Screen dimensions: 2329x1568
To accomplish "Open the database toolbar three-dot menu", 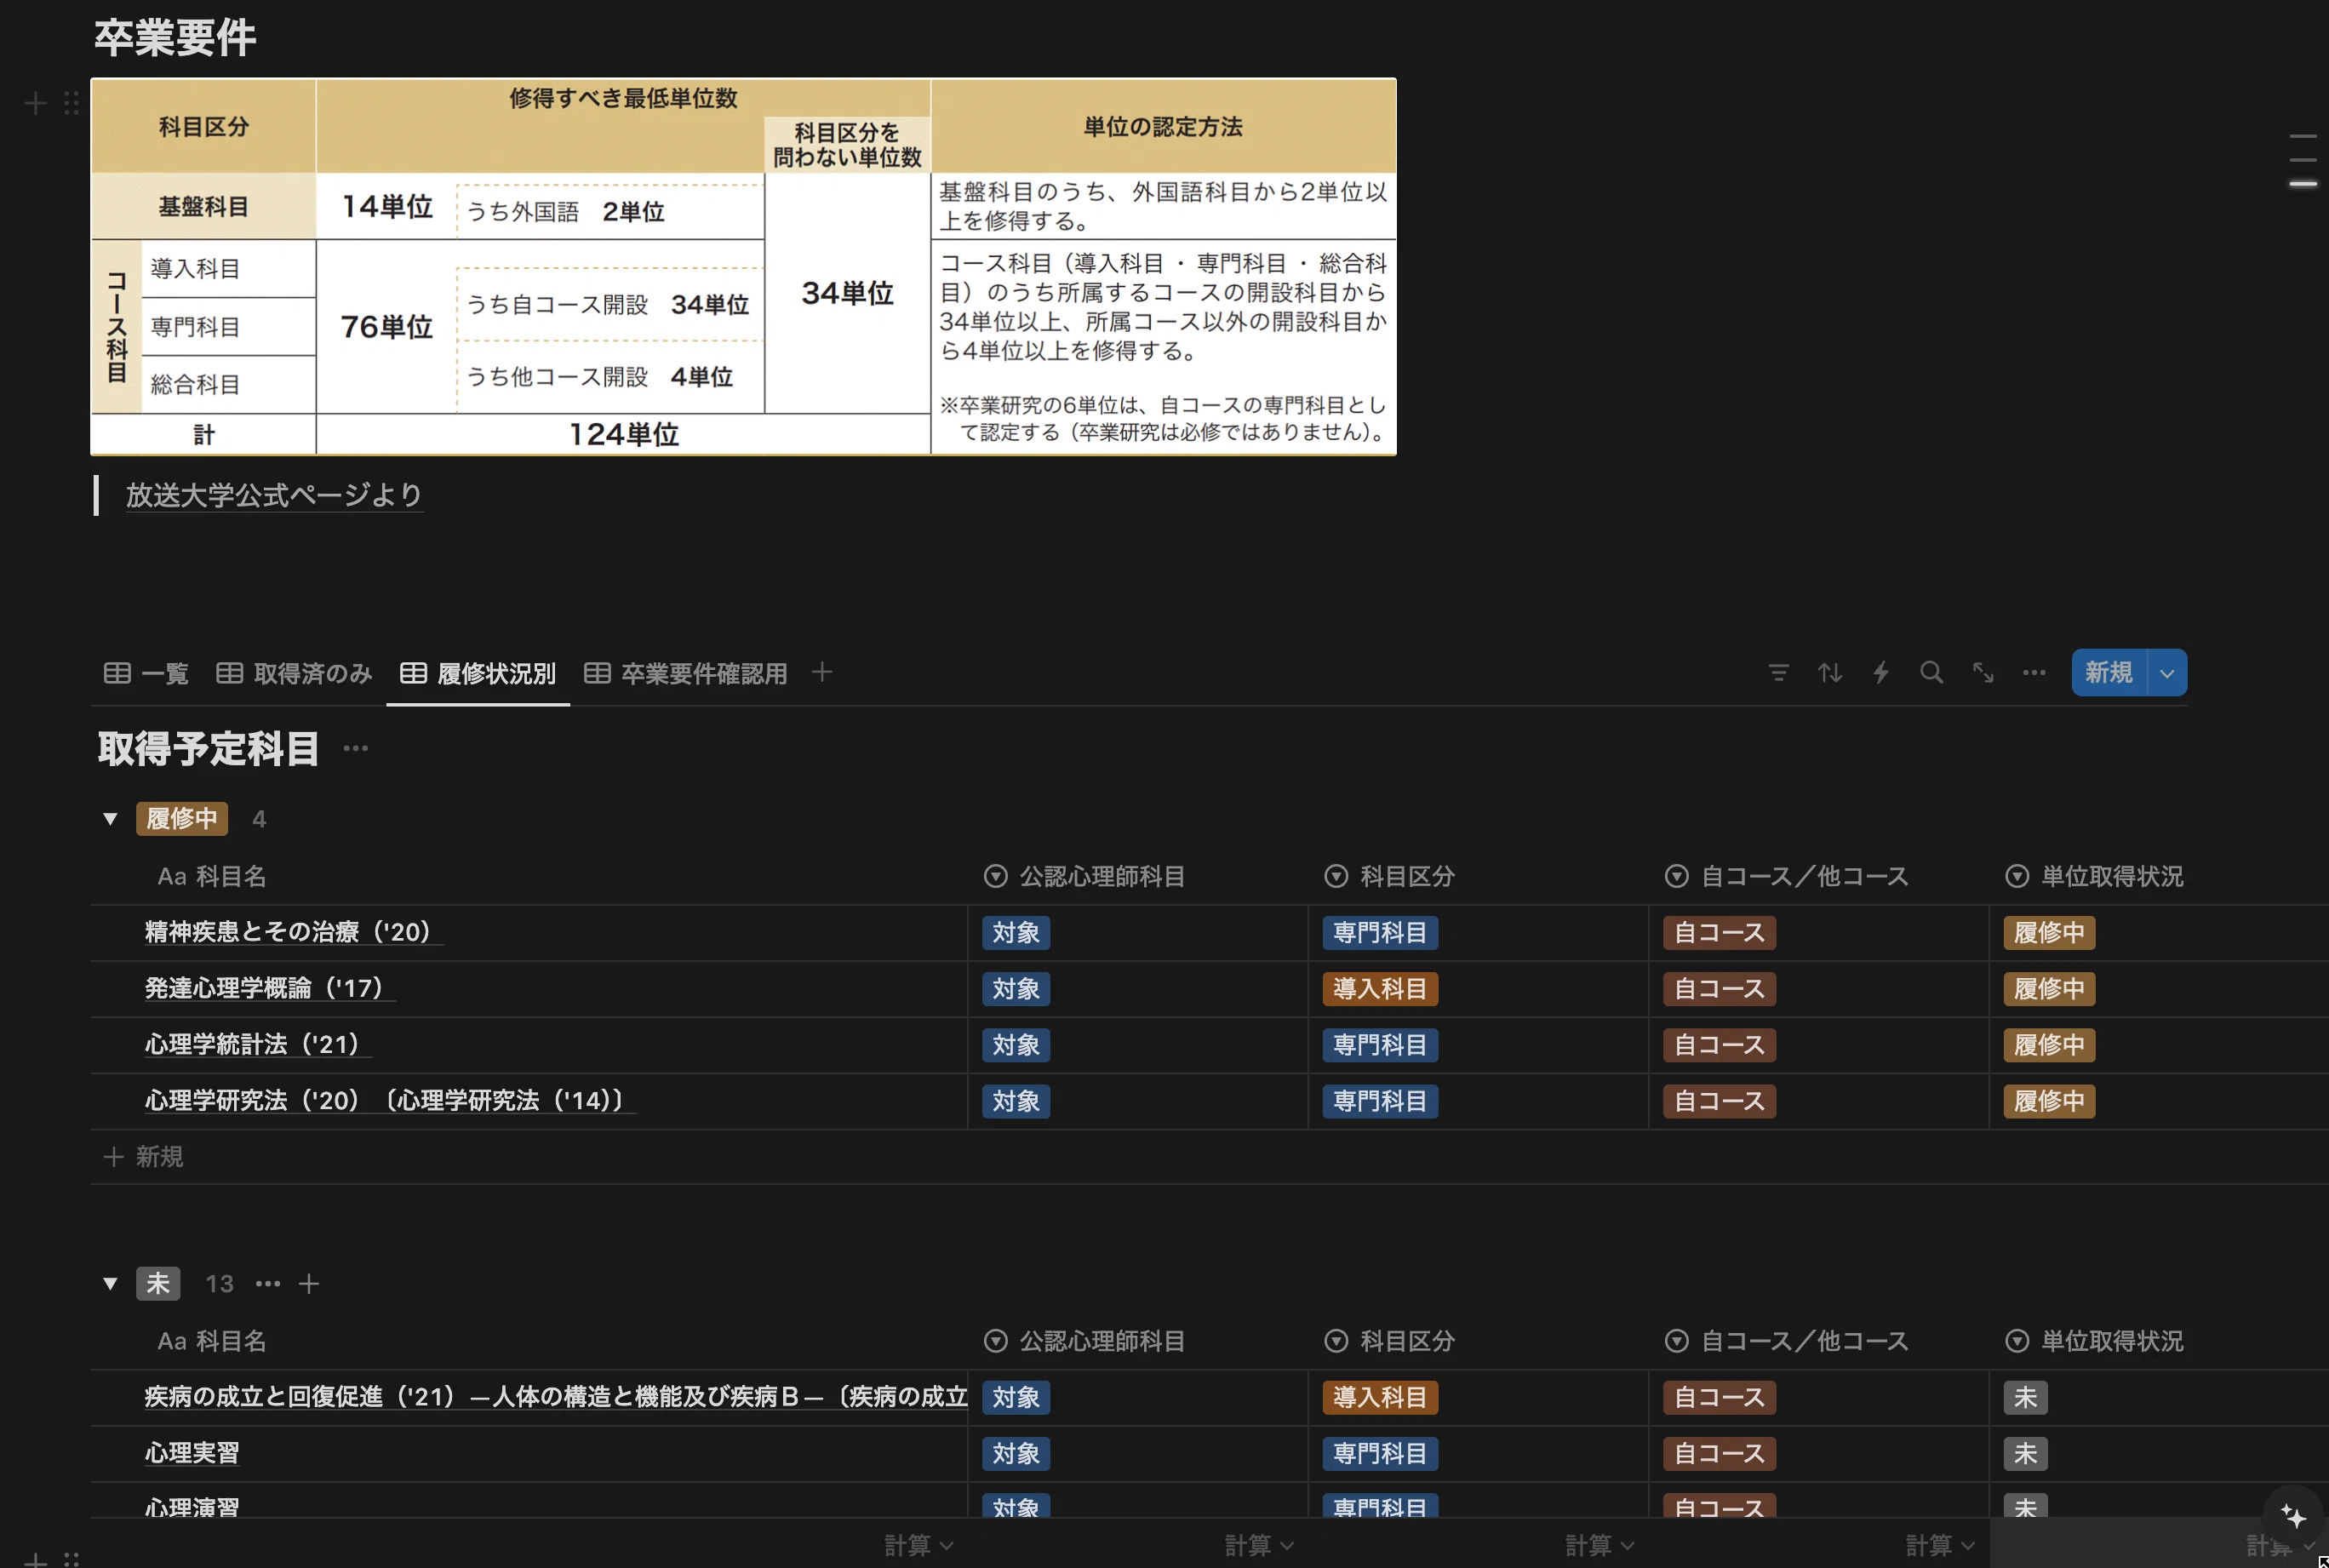I will (2033, 673).
